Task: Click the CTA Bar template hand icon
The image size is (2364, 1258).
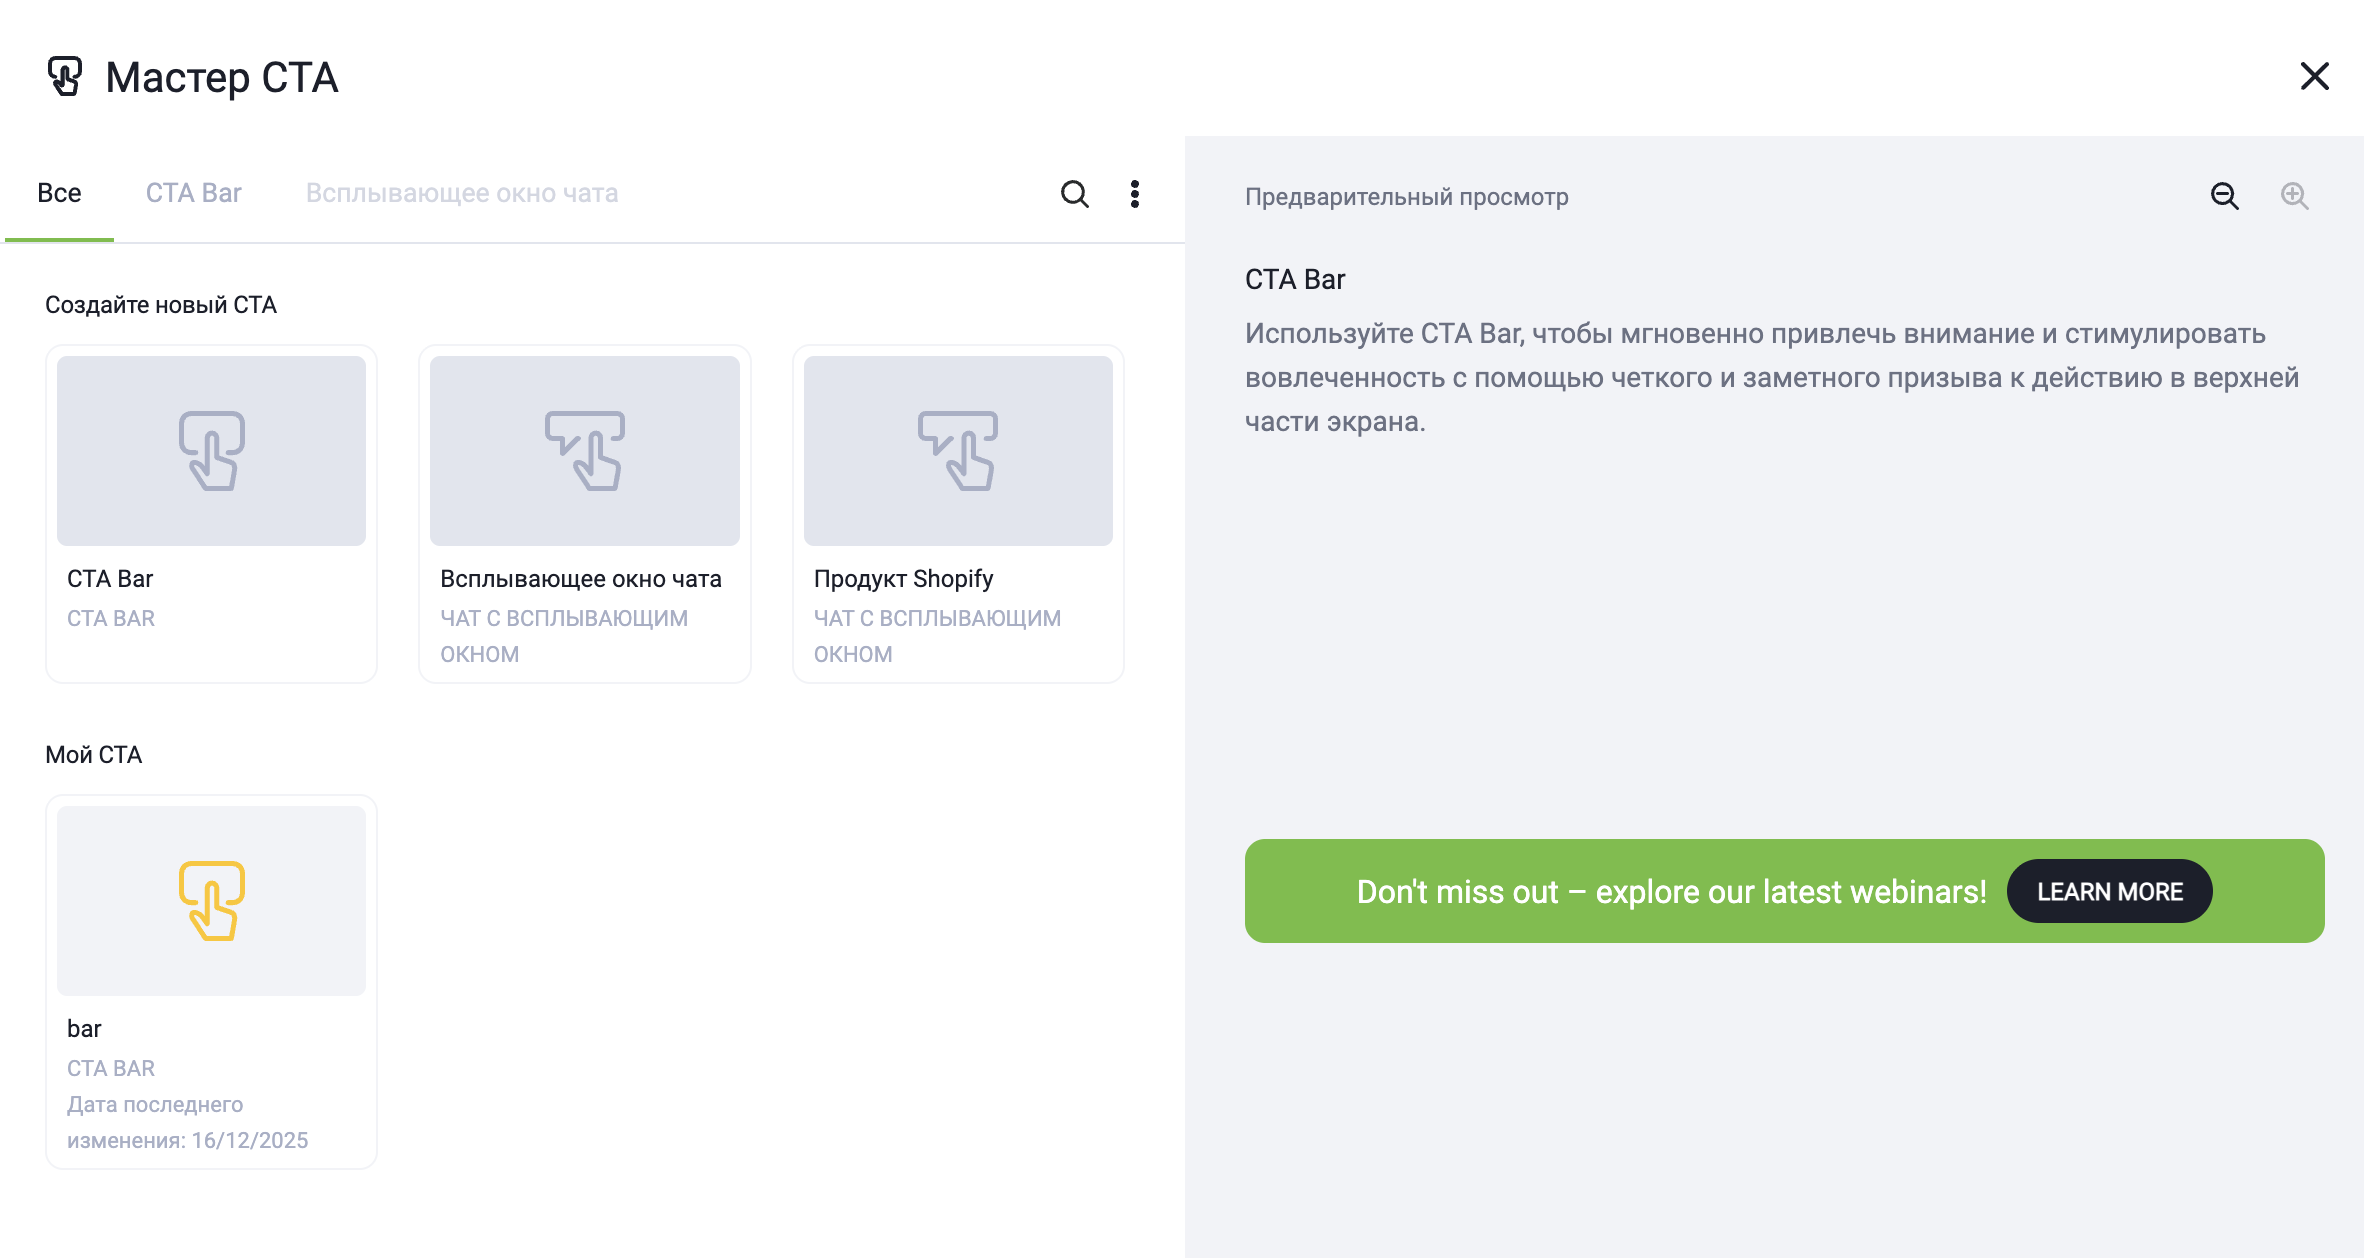Action: [211, 451]
